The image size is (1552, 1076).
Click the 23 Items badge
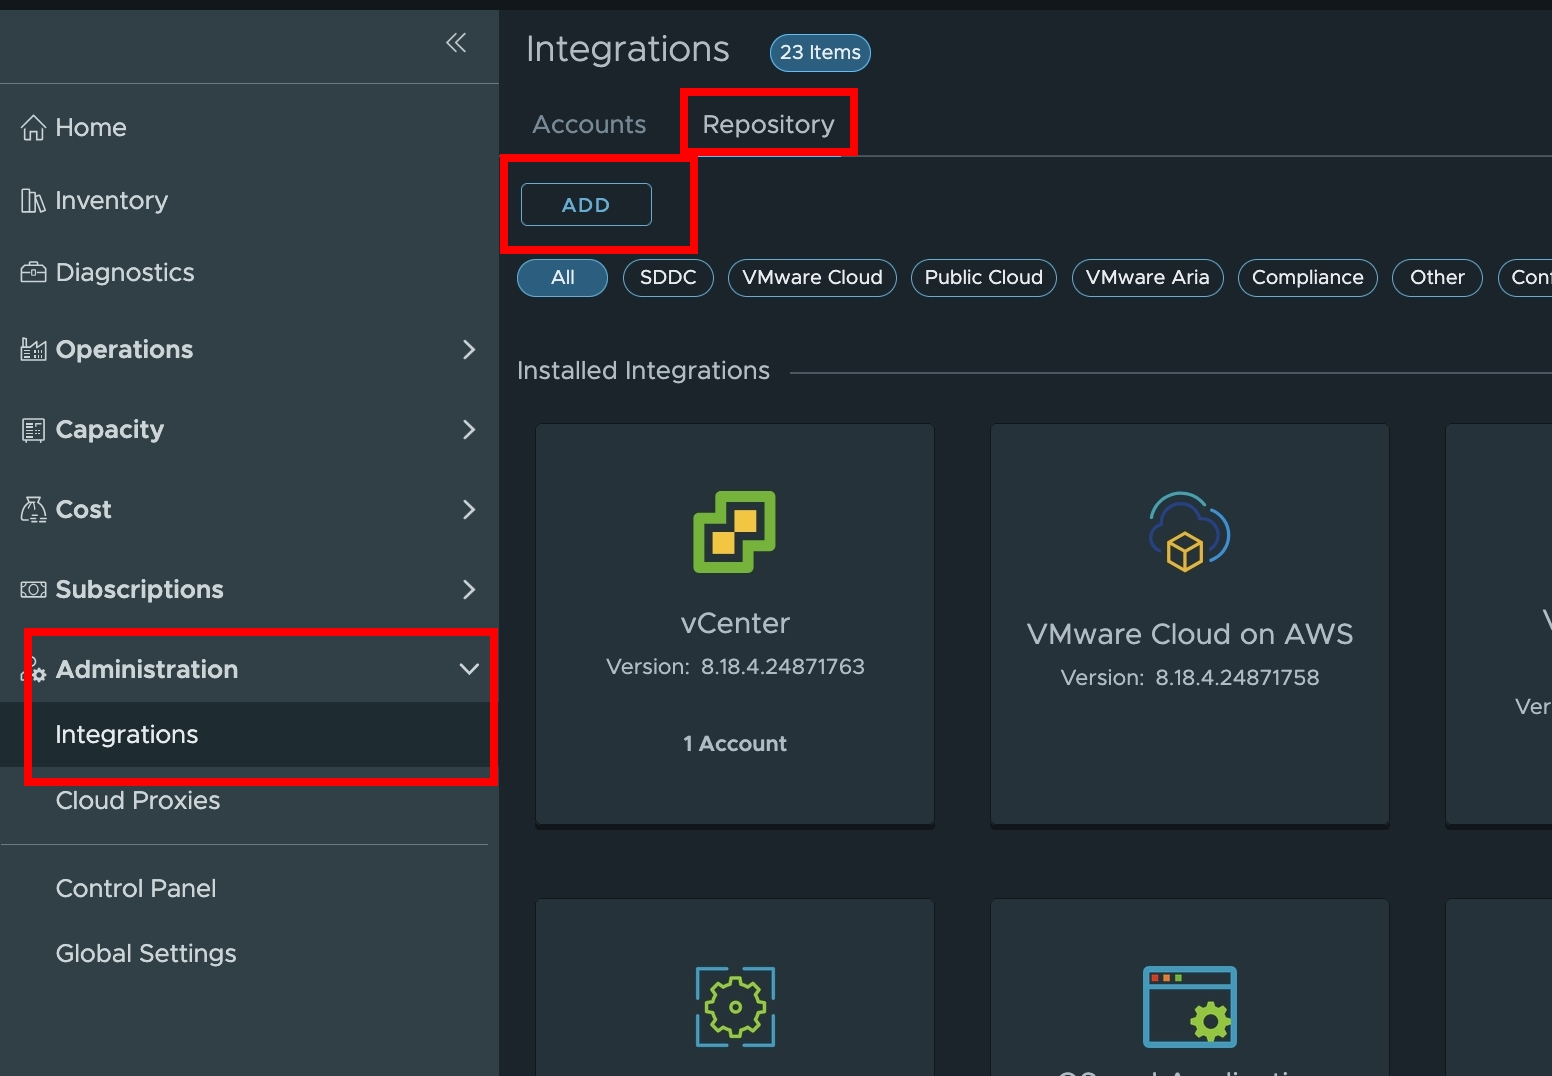(x=820, y=53)
